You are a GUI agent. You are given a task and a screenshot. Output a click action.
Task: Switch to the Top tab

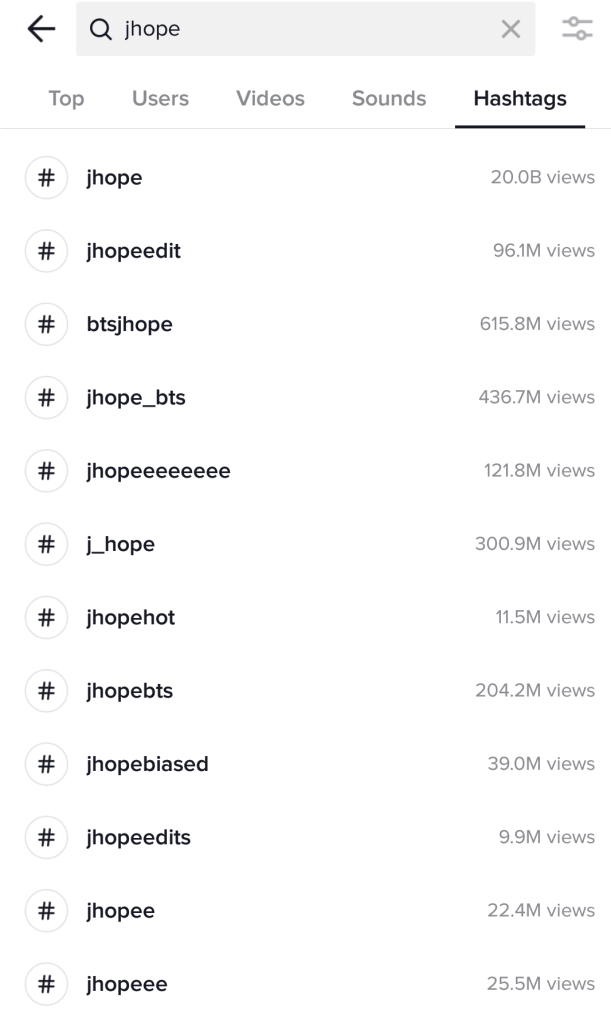pyautogui.click(x=66, y=99)
